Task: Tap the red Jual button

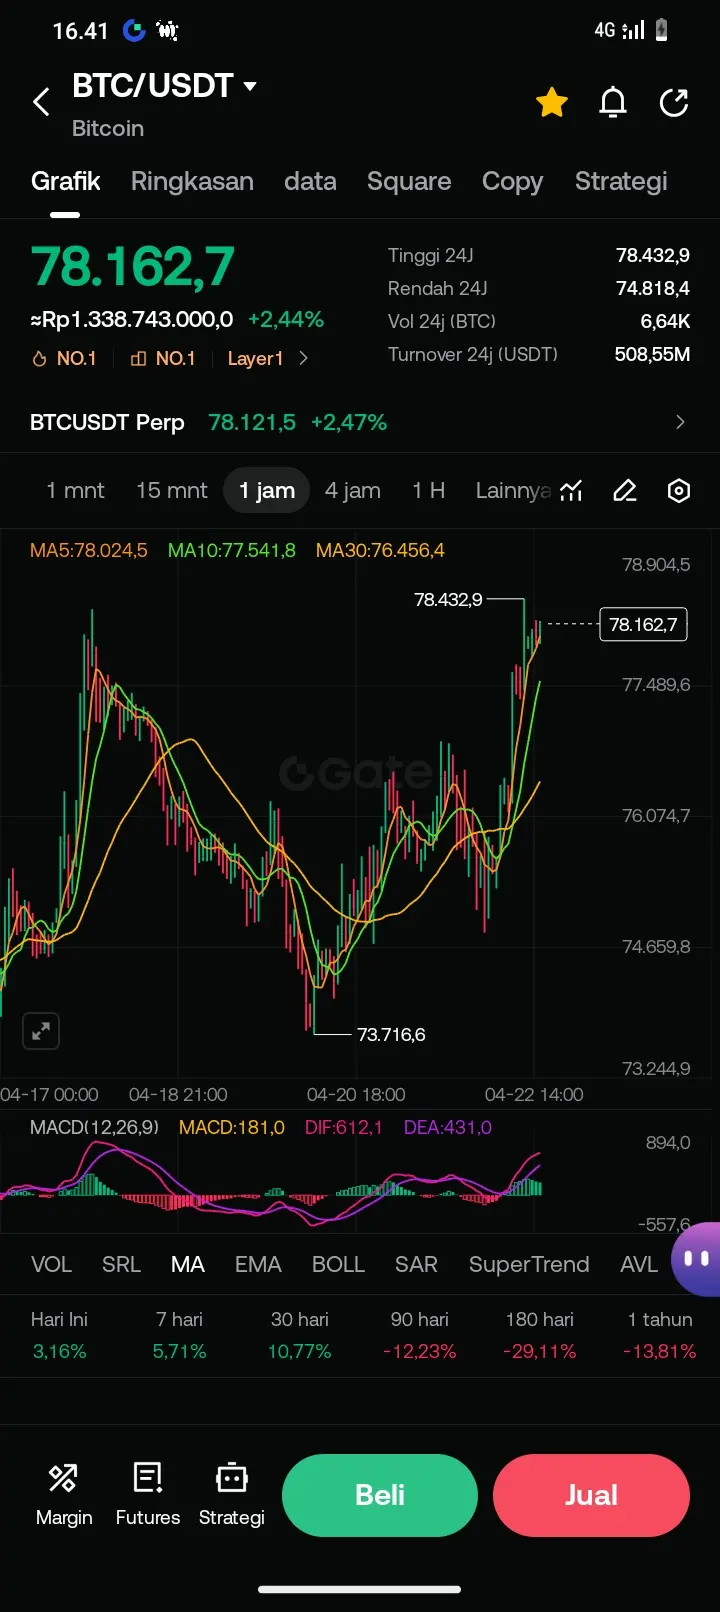Action: coord(591,1495)
